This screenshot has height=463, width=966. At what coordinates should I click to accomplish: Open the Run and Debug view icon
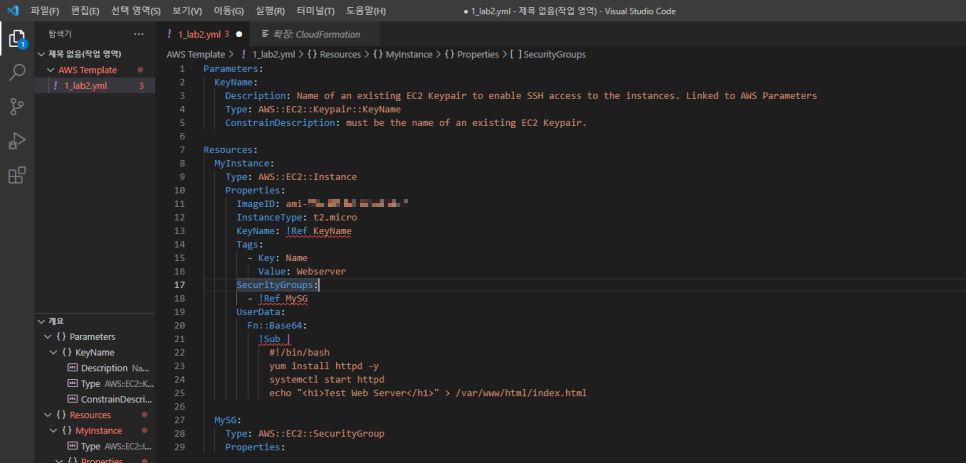[17, 141]
